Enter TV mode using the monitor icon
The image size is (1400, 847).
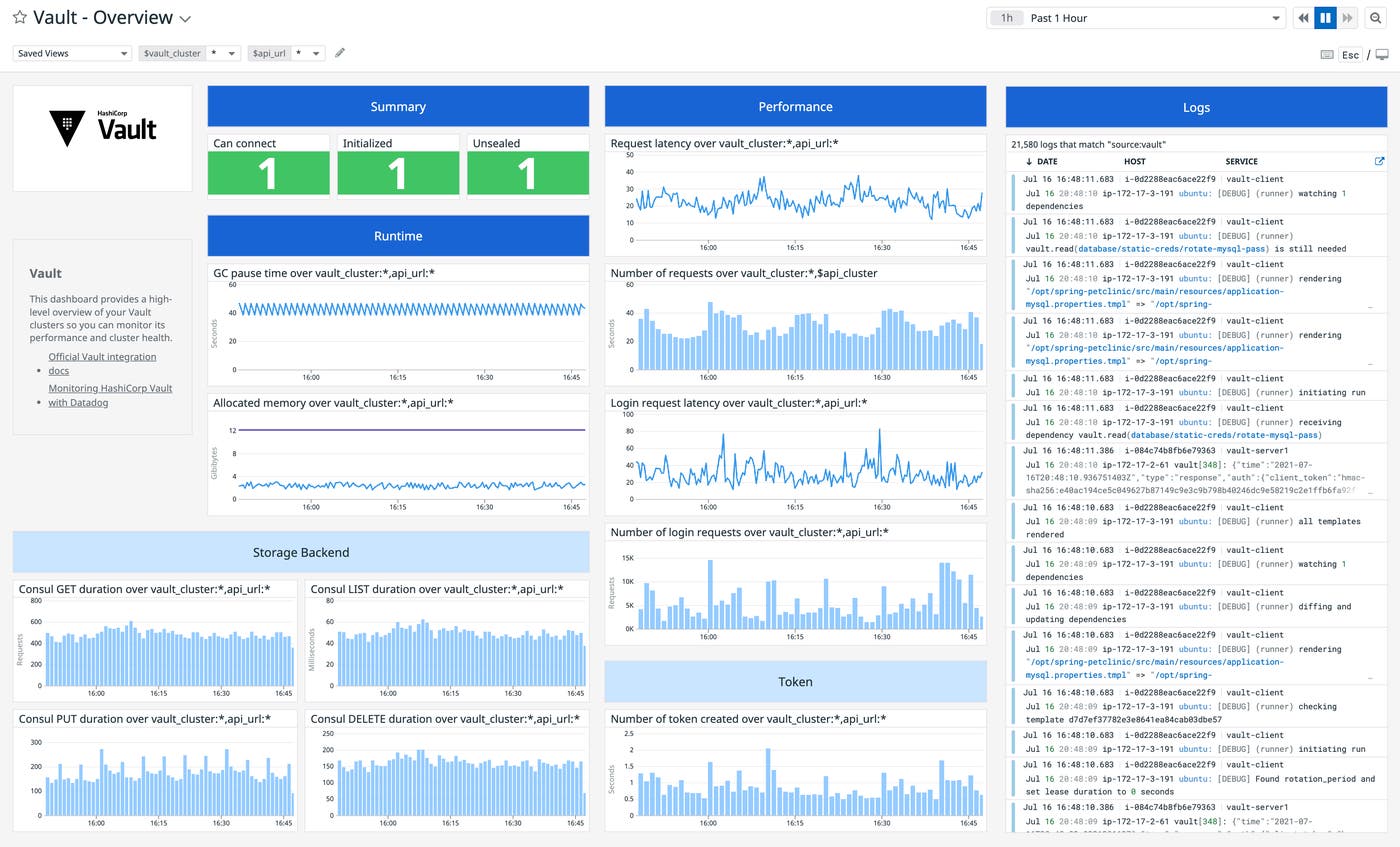(x=1383, y=55)
